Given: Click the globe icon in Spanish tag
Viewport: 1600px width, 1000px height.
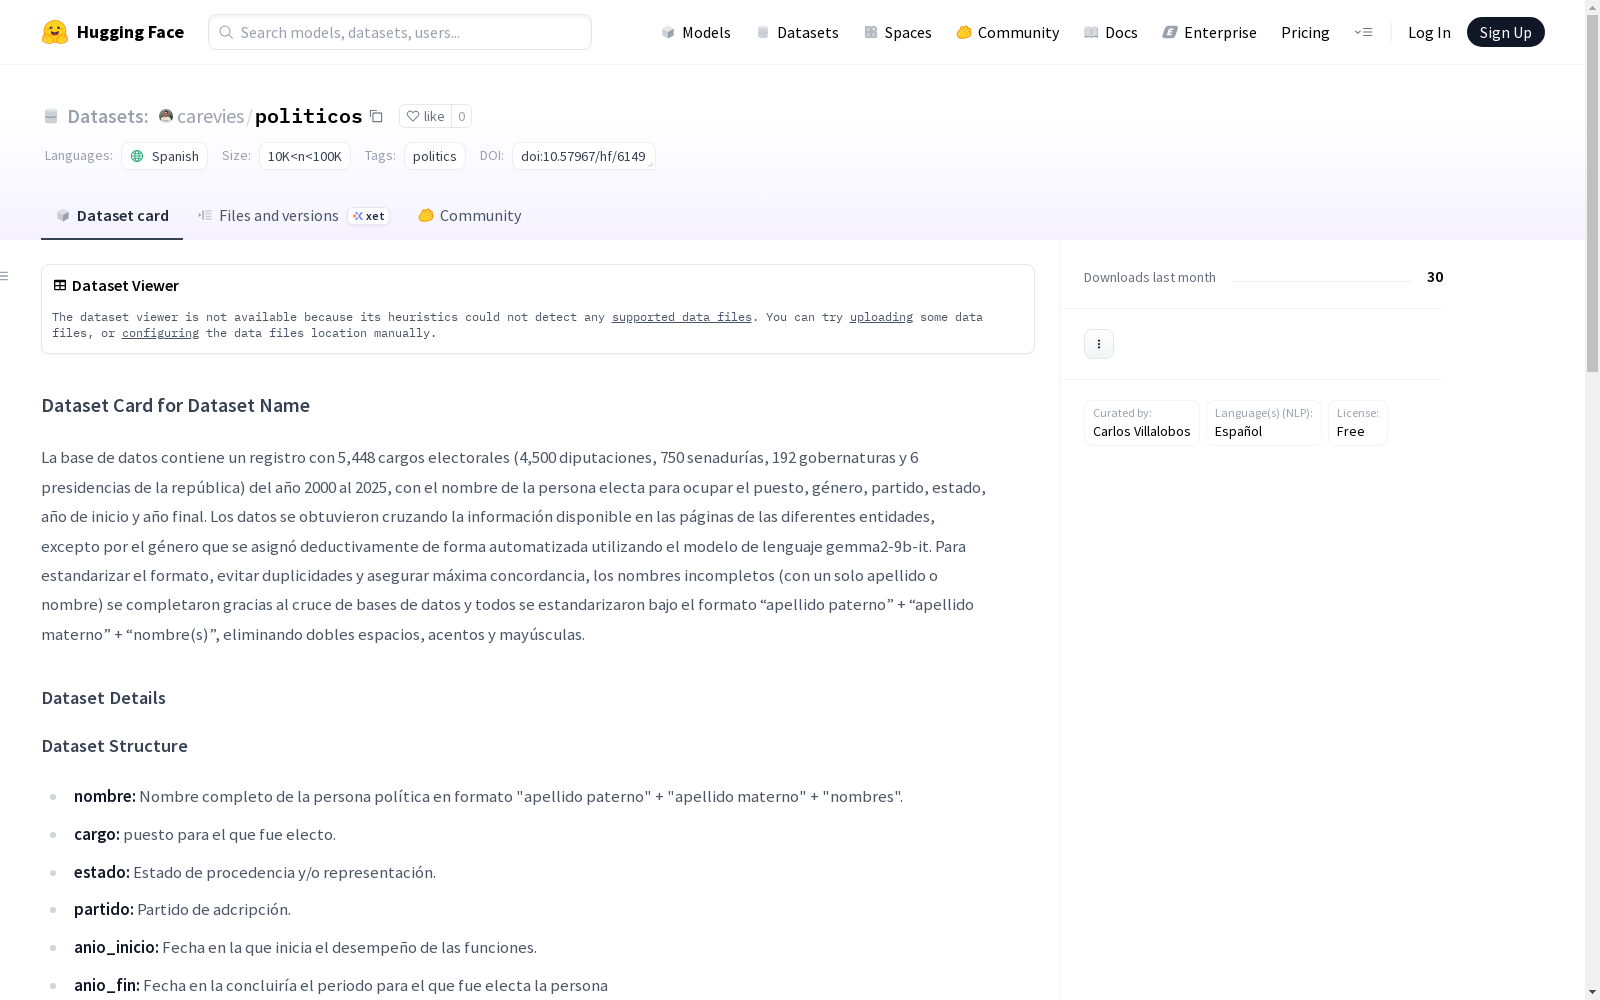Looking at the screenshot, I should pos(137,156).
